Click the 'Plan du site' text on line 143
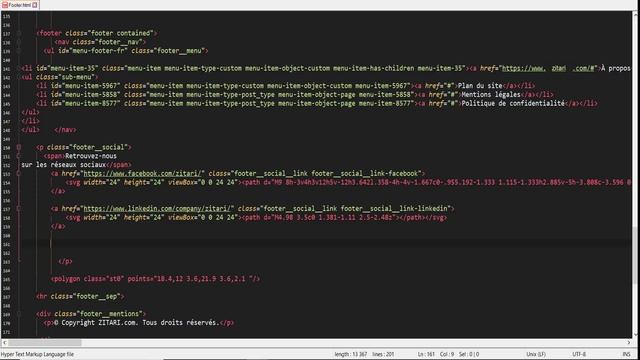640x360 pixels. pos(480,86)
